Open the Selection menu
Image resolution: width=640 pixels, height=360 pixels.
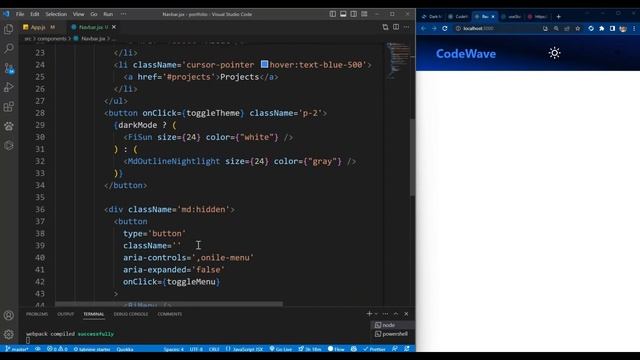(56, 14)
